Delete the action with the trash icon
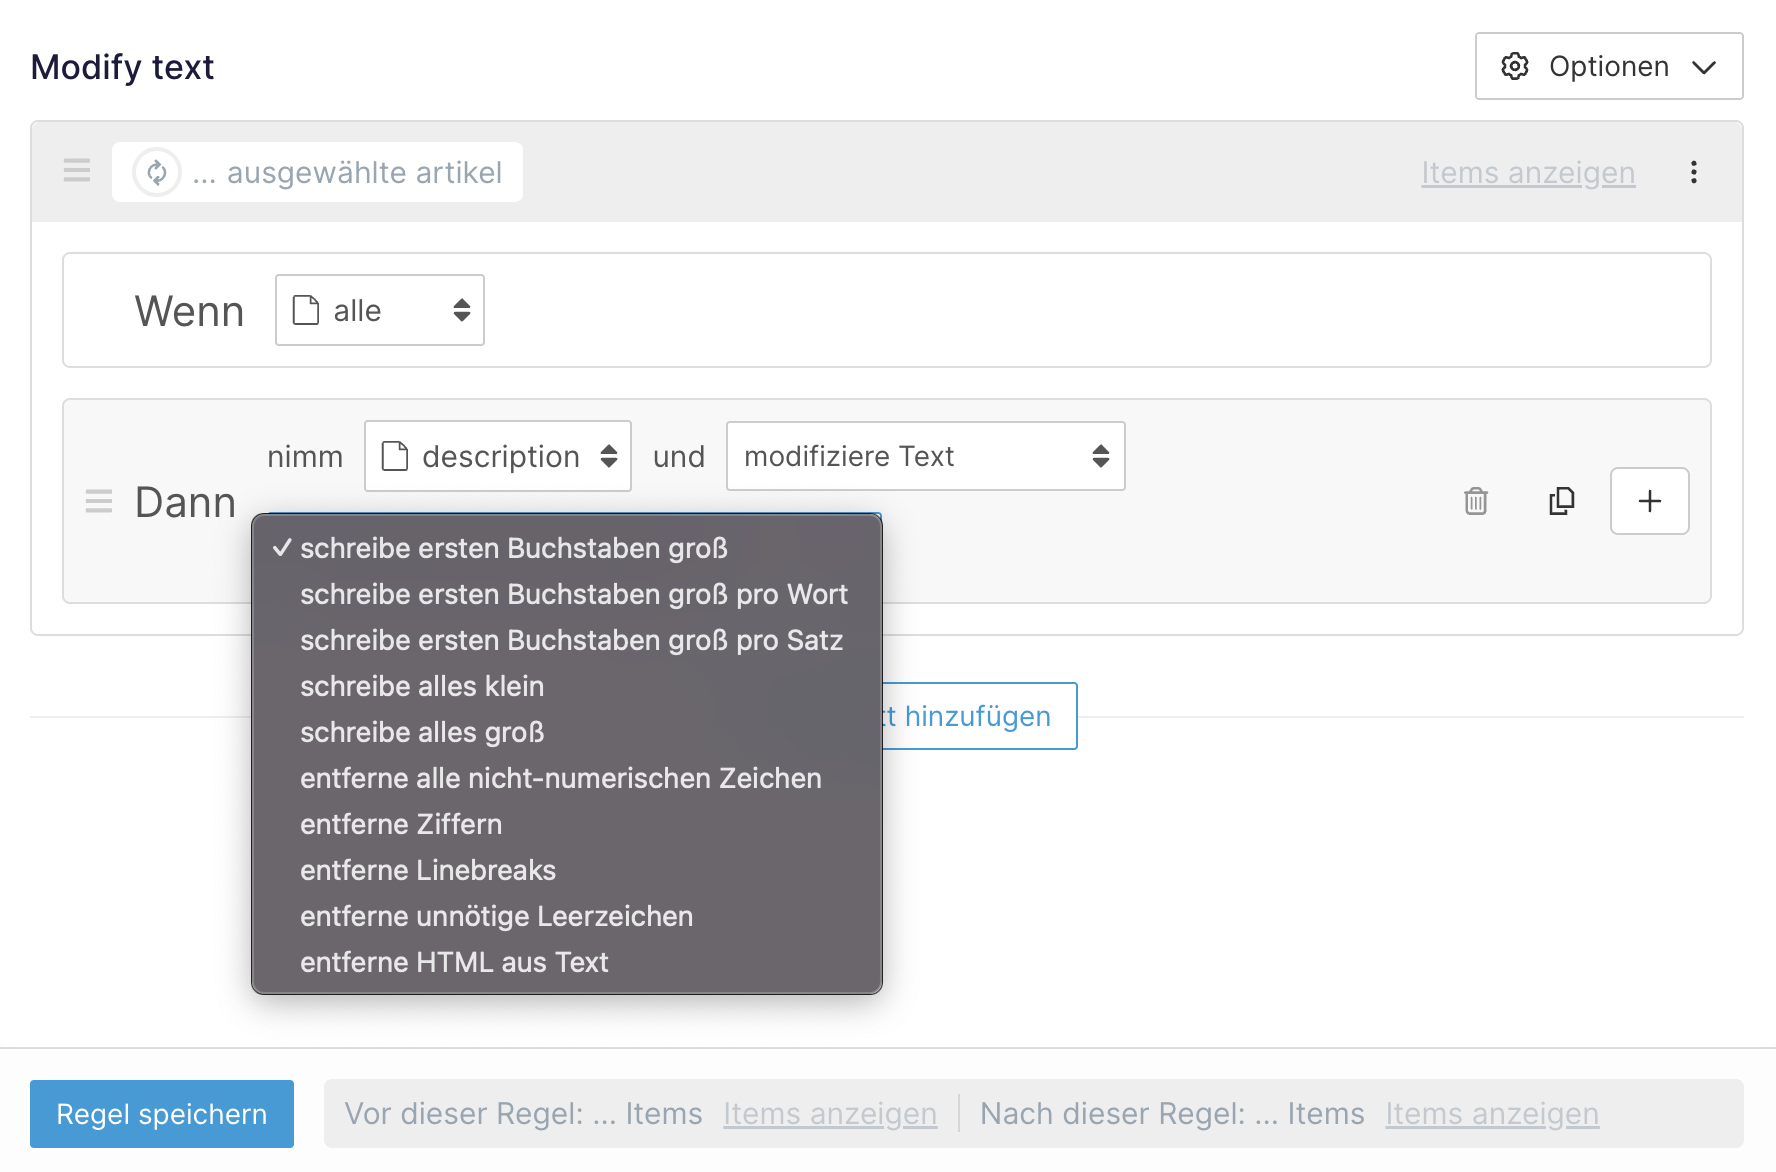 tap(1476, 501)
